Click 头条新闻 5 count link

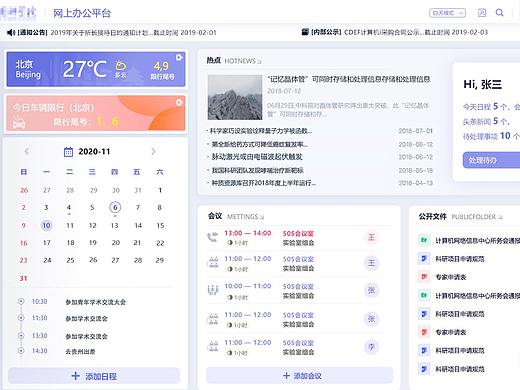pyautogui.click(x=485, y=121)
